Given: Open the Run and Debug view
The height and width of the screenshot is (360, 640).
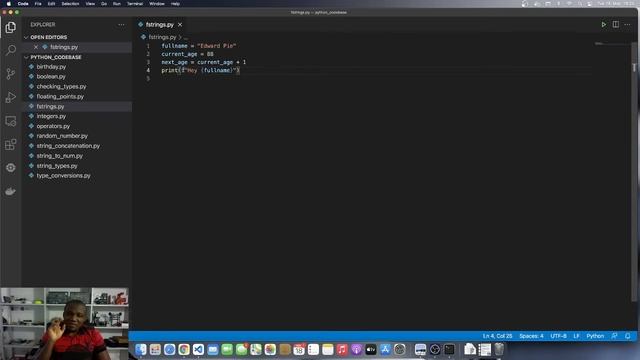Looking at the screenshot, I should [11, 97].
